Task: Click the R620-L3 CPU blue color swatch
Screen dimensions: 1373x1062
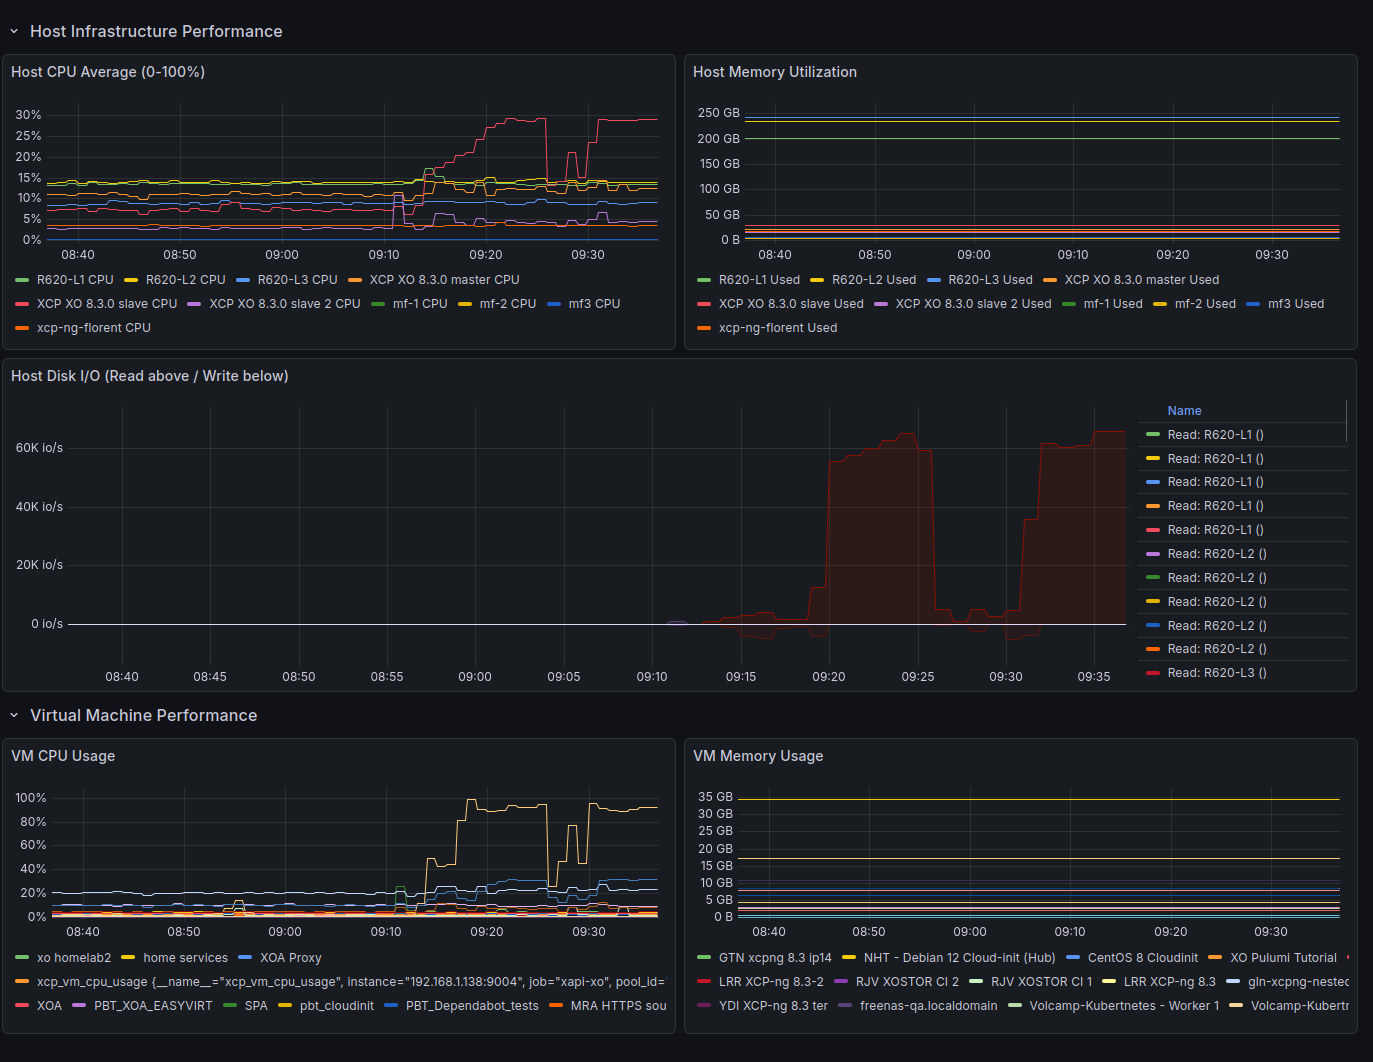Action: pos(244,280)
